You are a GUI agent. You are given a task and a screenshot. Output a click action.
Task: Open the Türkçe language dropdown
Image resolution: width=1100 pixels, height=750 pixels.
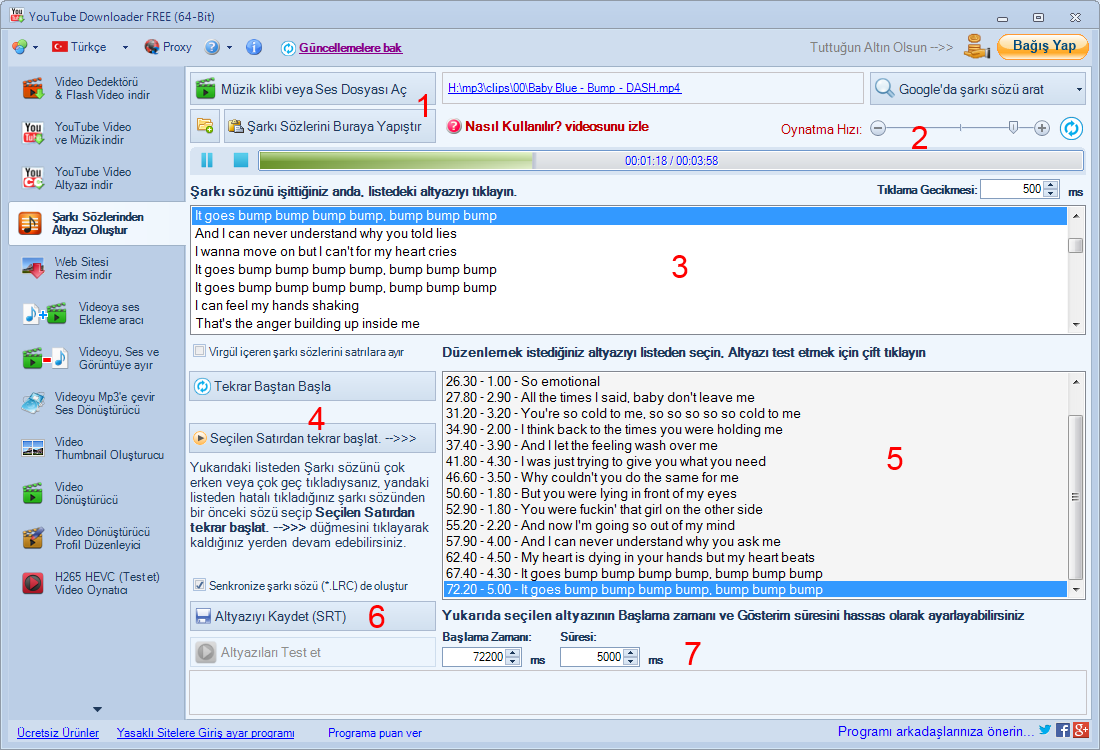(125, 47)
